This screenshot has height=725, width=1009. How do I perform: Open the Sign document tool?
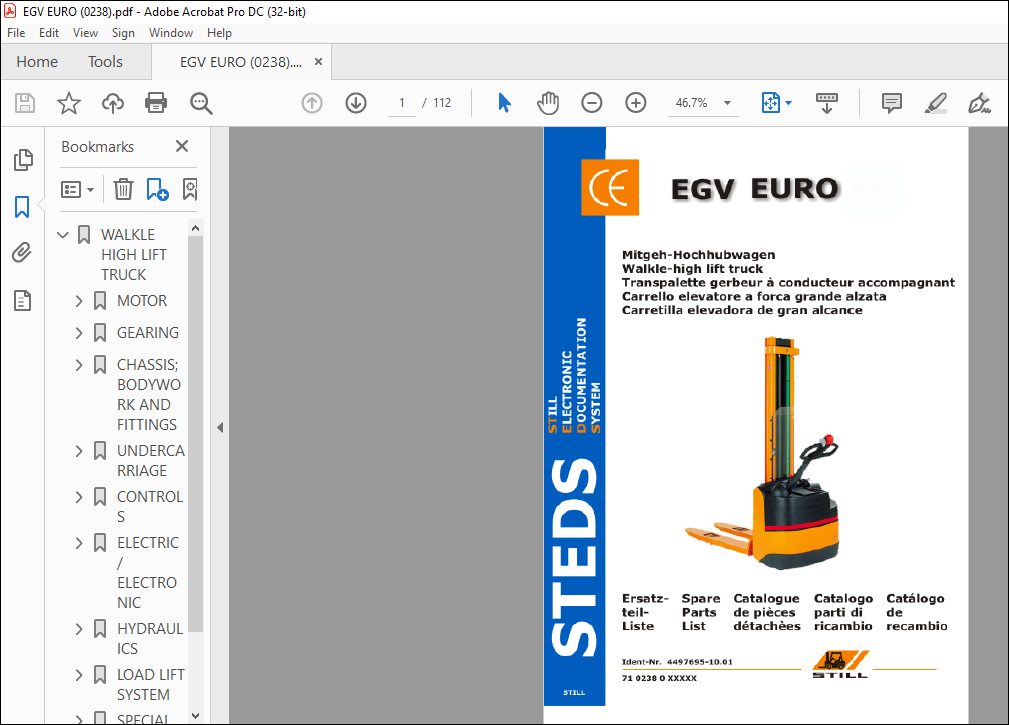point(979,103)
